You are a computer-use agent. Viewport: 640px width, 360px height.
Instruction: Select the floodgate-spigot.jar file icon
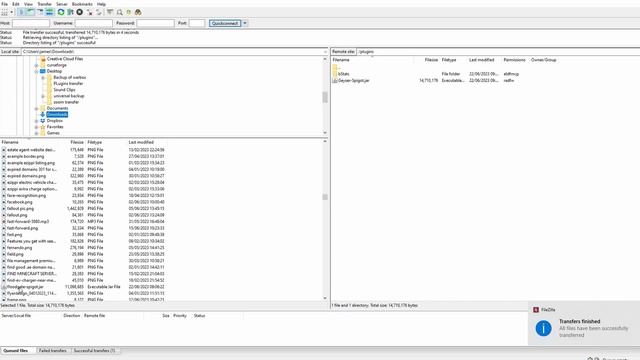4,287
